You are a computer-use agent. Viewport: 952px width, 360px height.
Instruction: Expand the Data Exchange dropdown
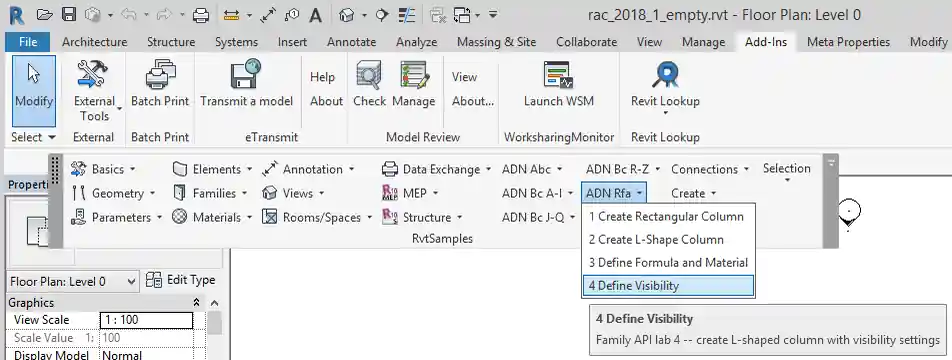point(437,169)
